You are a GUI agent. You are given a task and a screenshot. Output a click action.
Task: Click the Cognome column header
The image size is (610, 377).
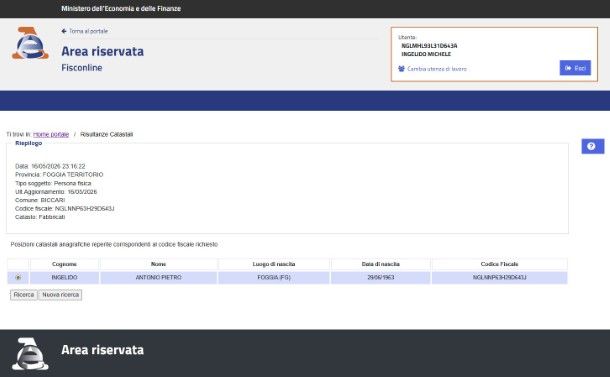[x=64, y=264]
